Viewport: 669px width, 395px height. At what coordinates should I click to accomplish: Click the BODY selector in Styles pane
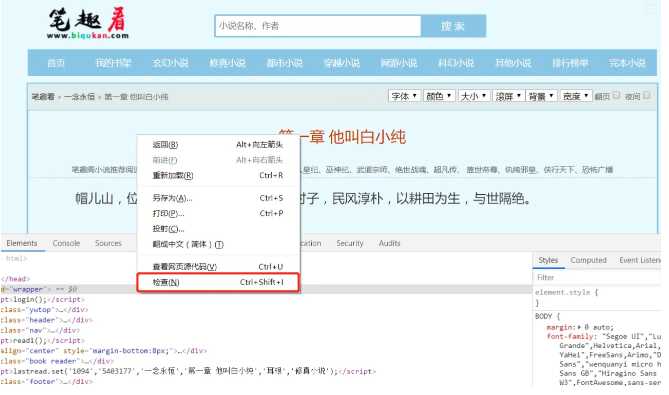click(x=544, y=317)
